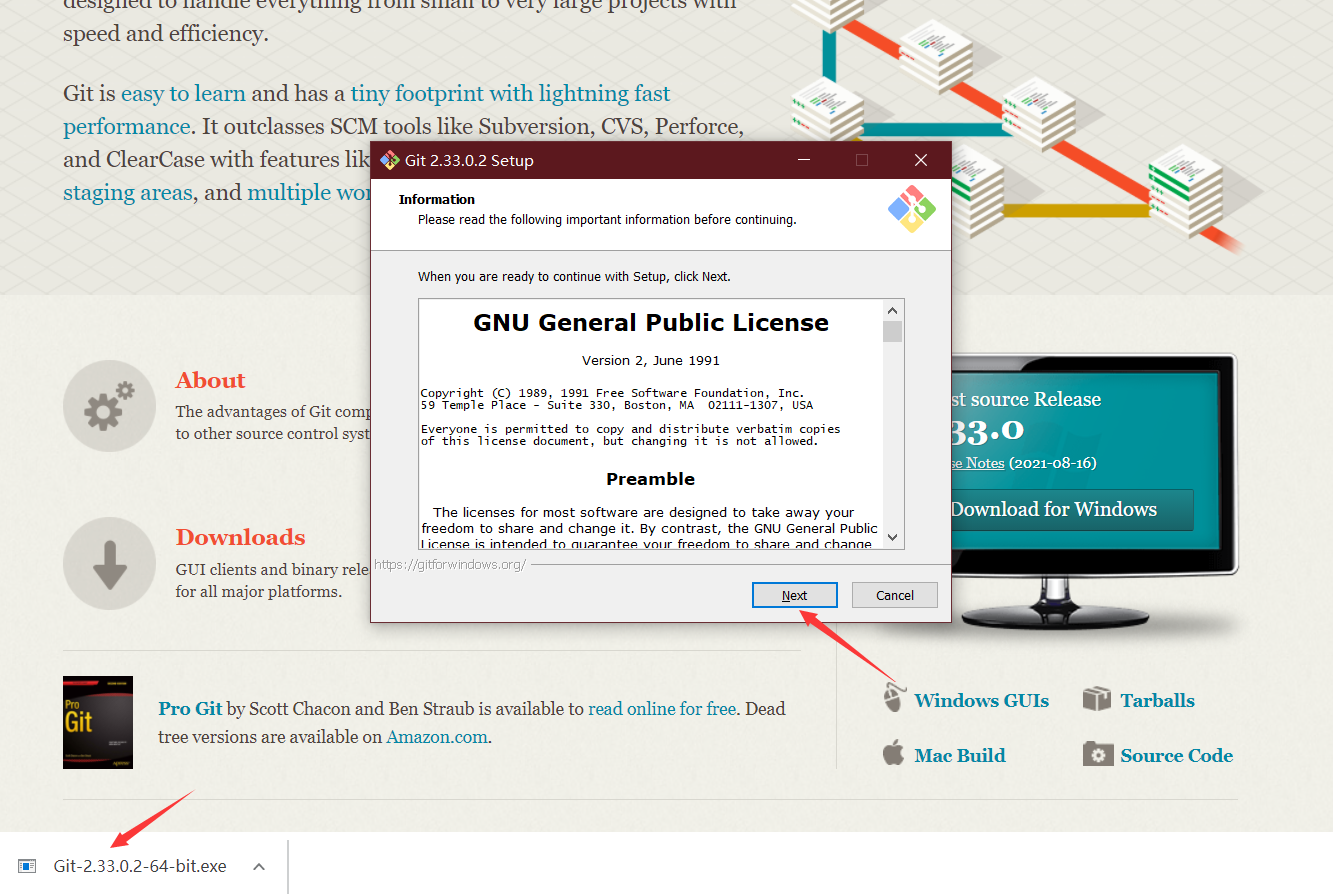Open the Amazon.com link
Viewport: 1333px width, 894px height.
click(437, 737)
